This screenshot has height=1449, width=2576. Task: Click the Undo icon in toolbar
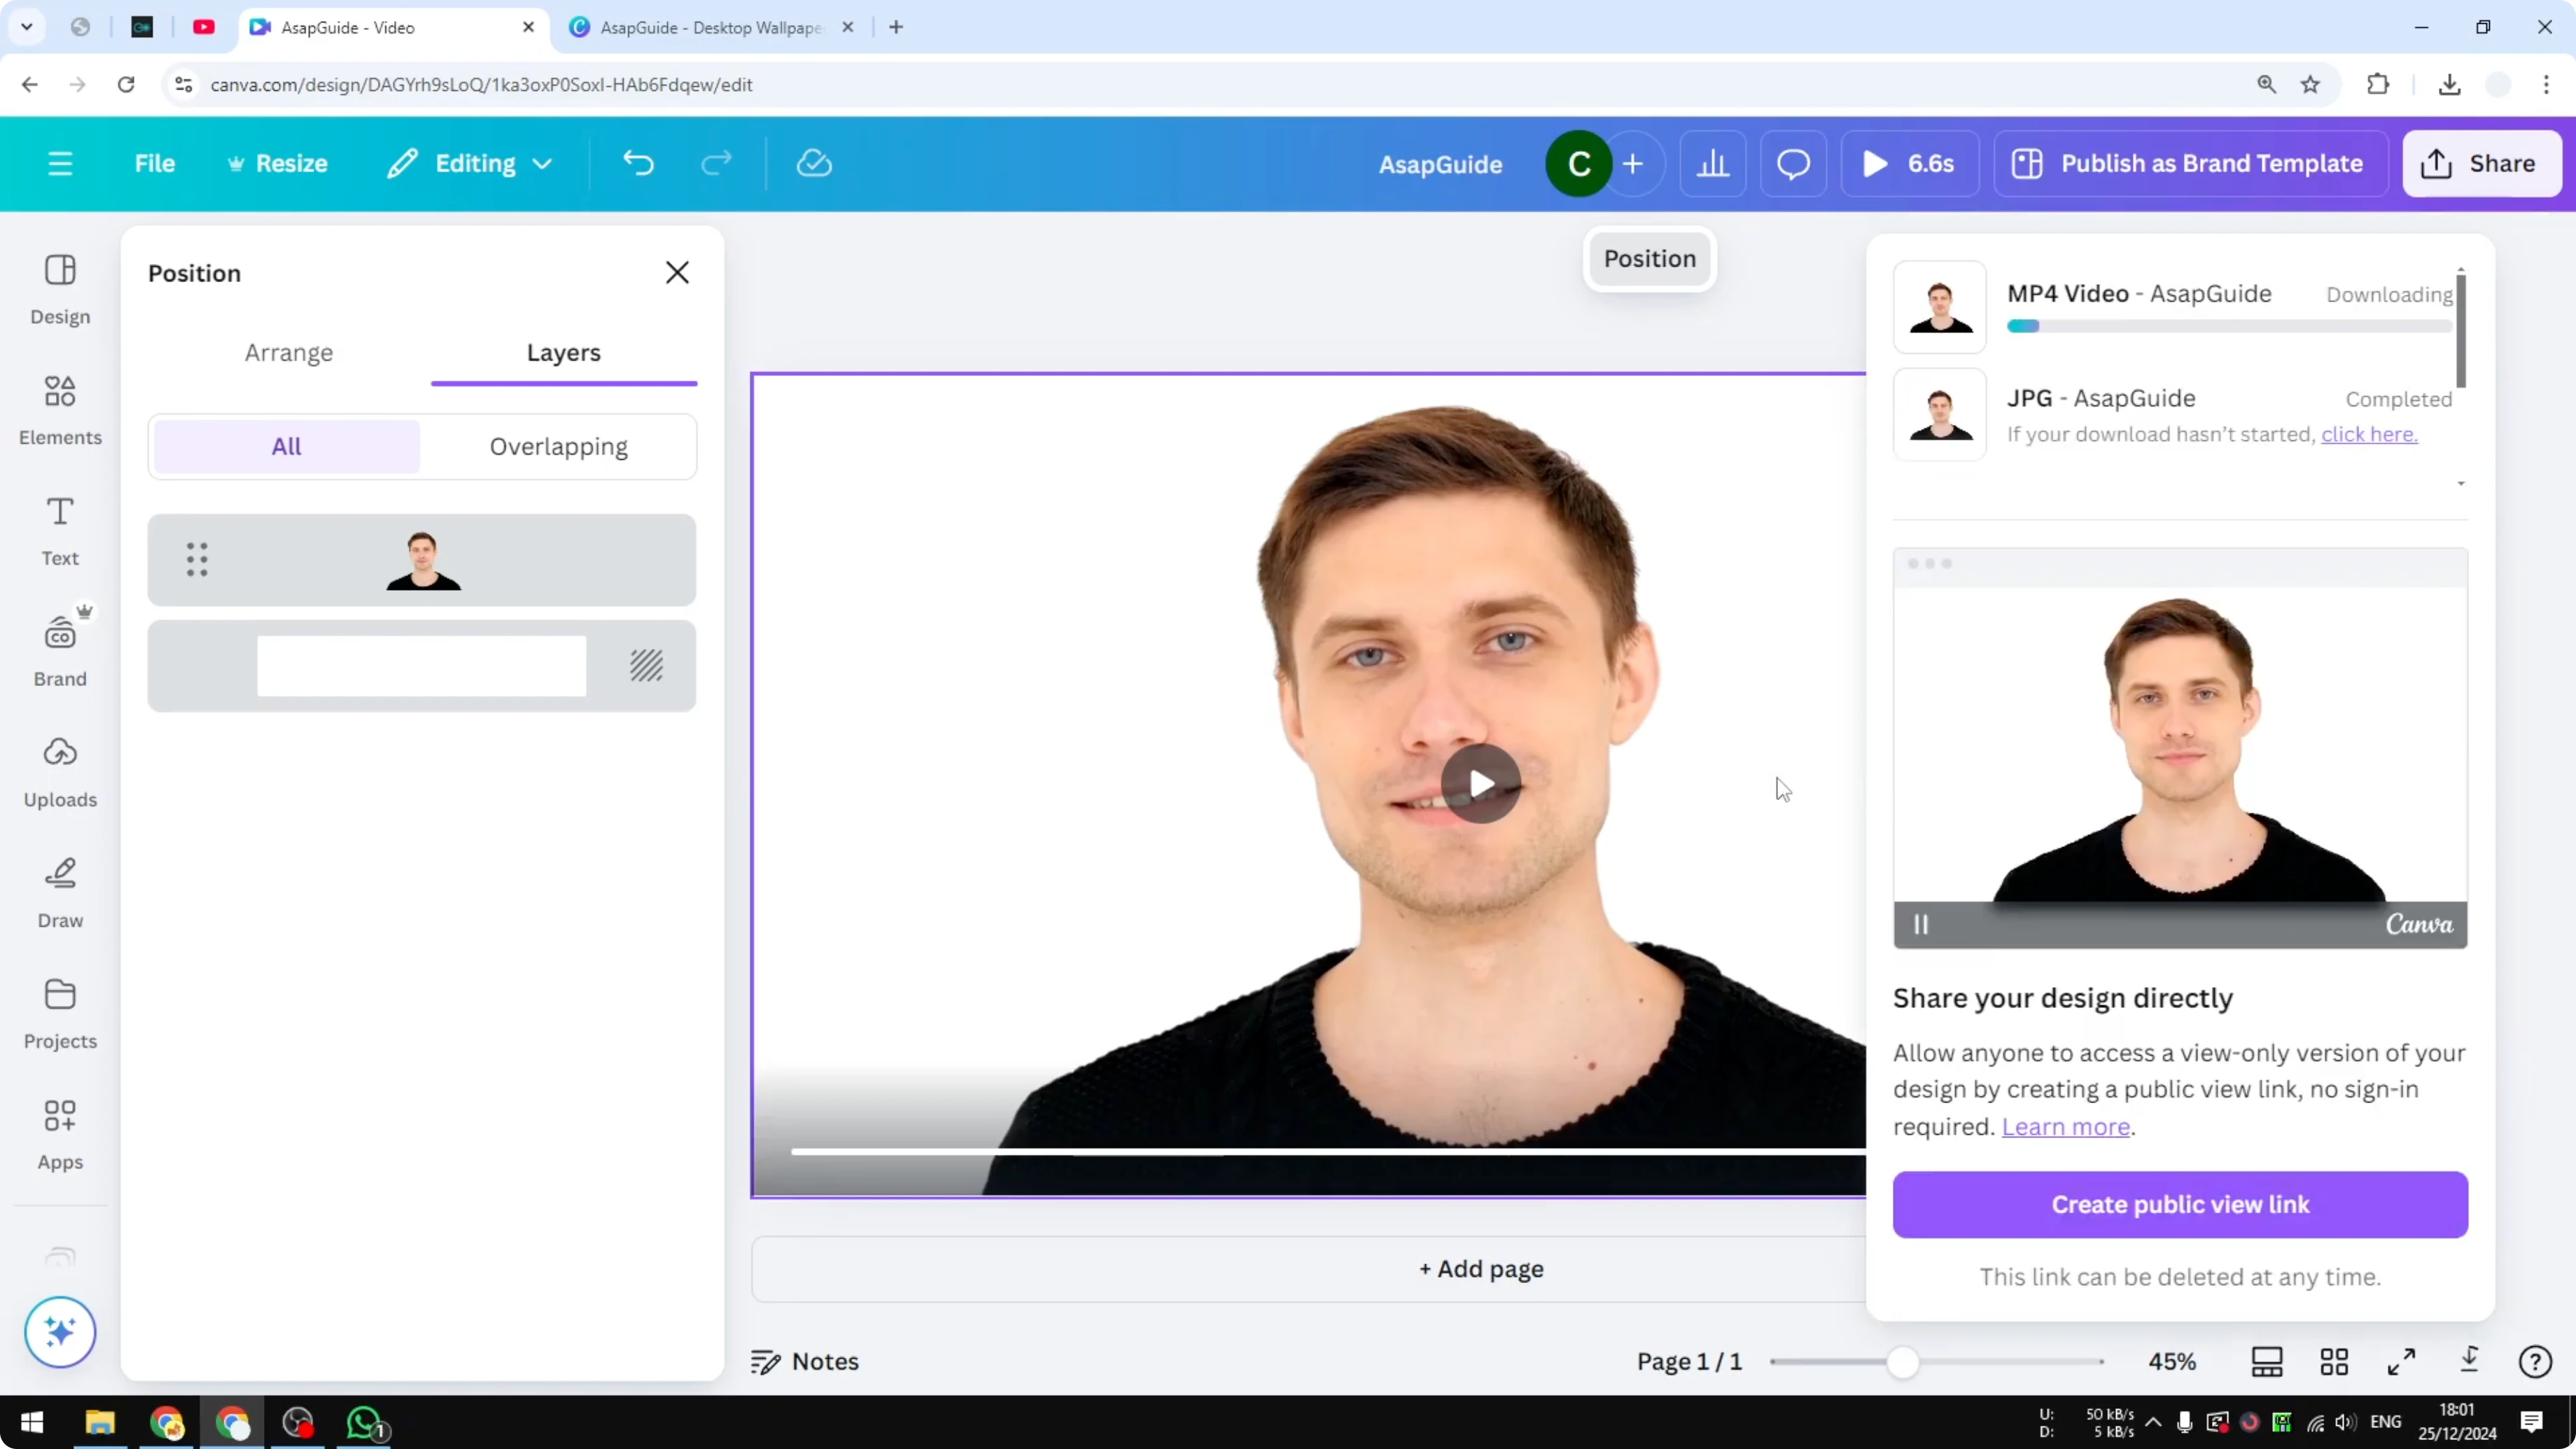(x=639, y=163)
